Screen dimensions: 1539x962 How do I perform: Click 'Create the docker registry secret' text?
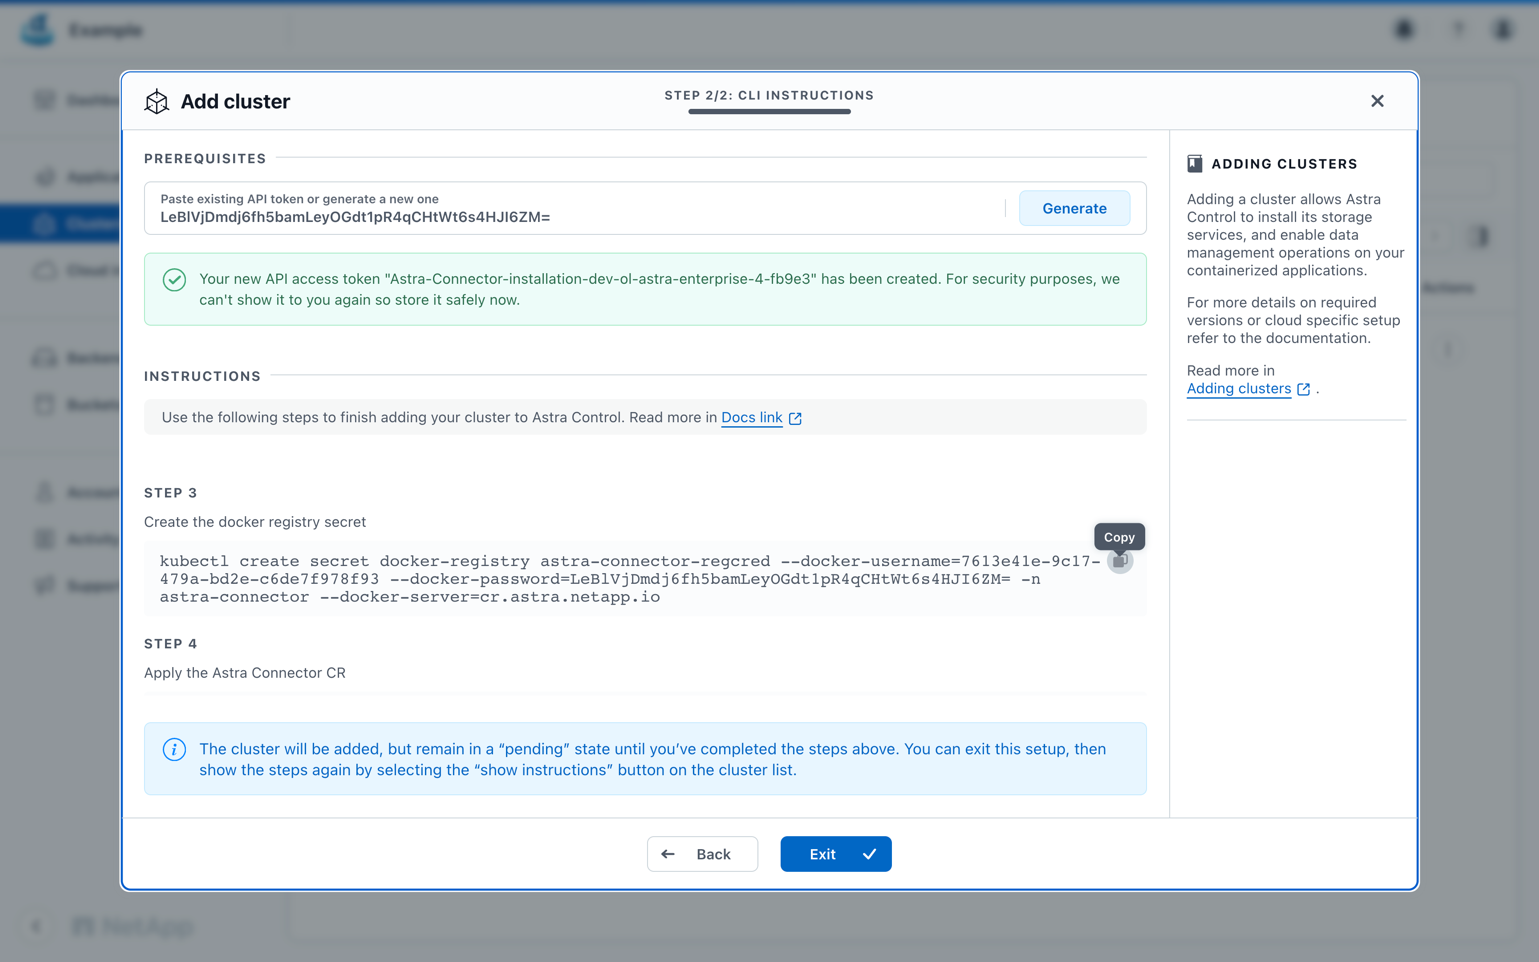click(x=255, y=522)
